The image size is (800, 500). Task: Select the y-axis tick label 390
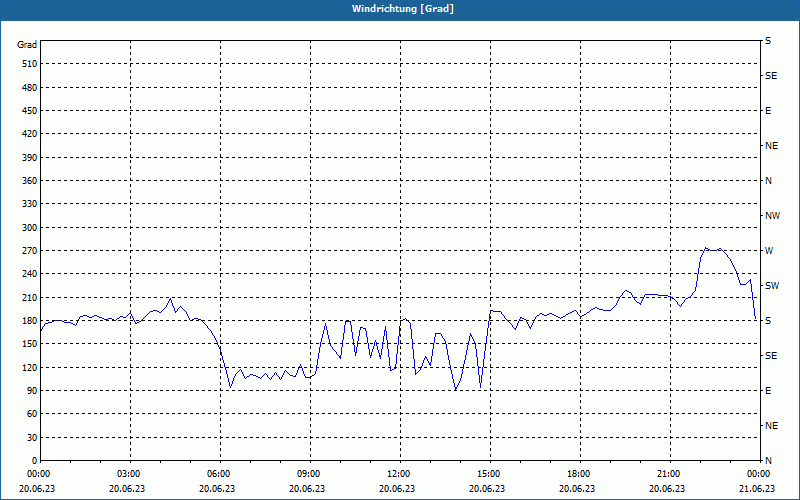click(x=30, y=158)
